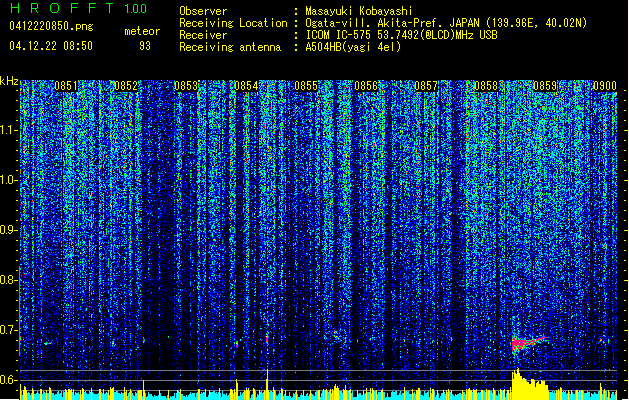629x400 pixels.
Task: Click the 0.9 kHz axis label
Action: tap(9, 230)
